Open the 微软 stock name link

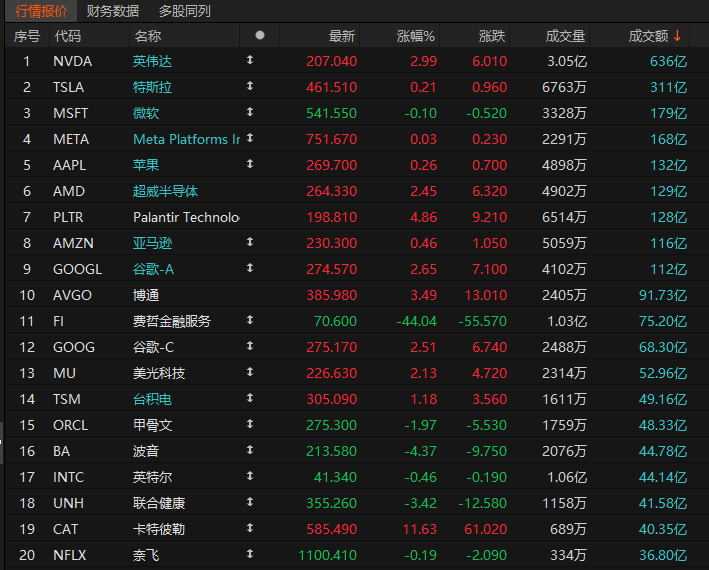146,113
